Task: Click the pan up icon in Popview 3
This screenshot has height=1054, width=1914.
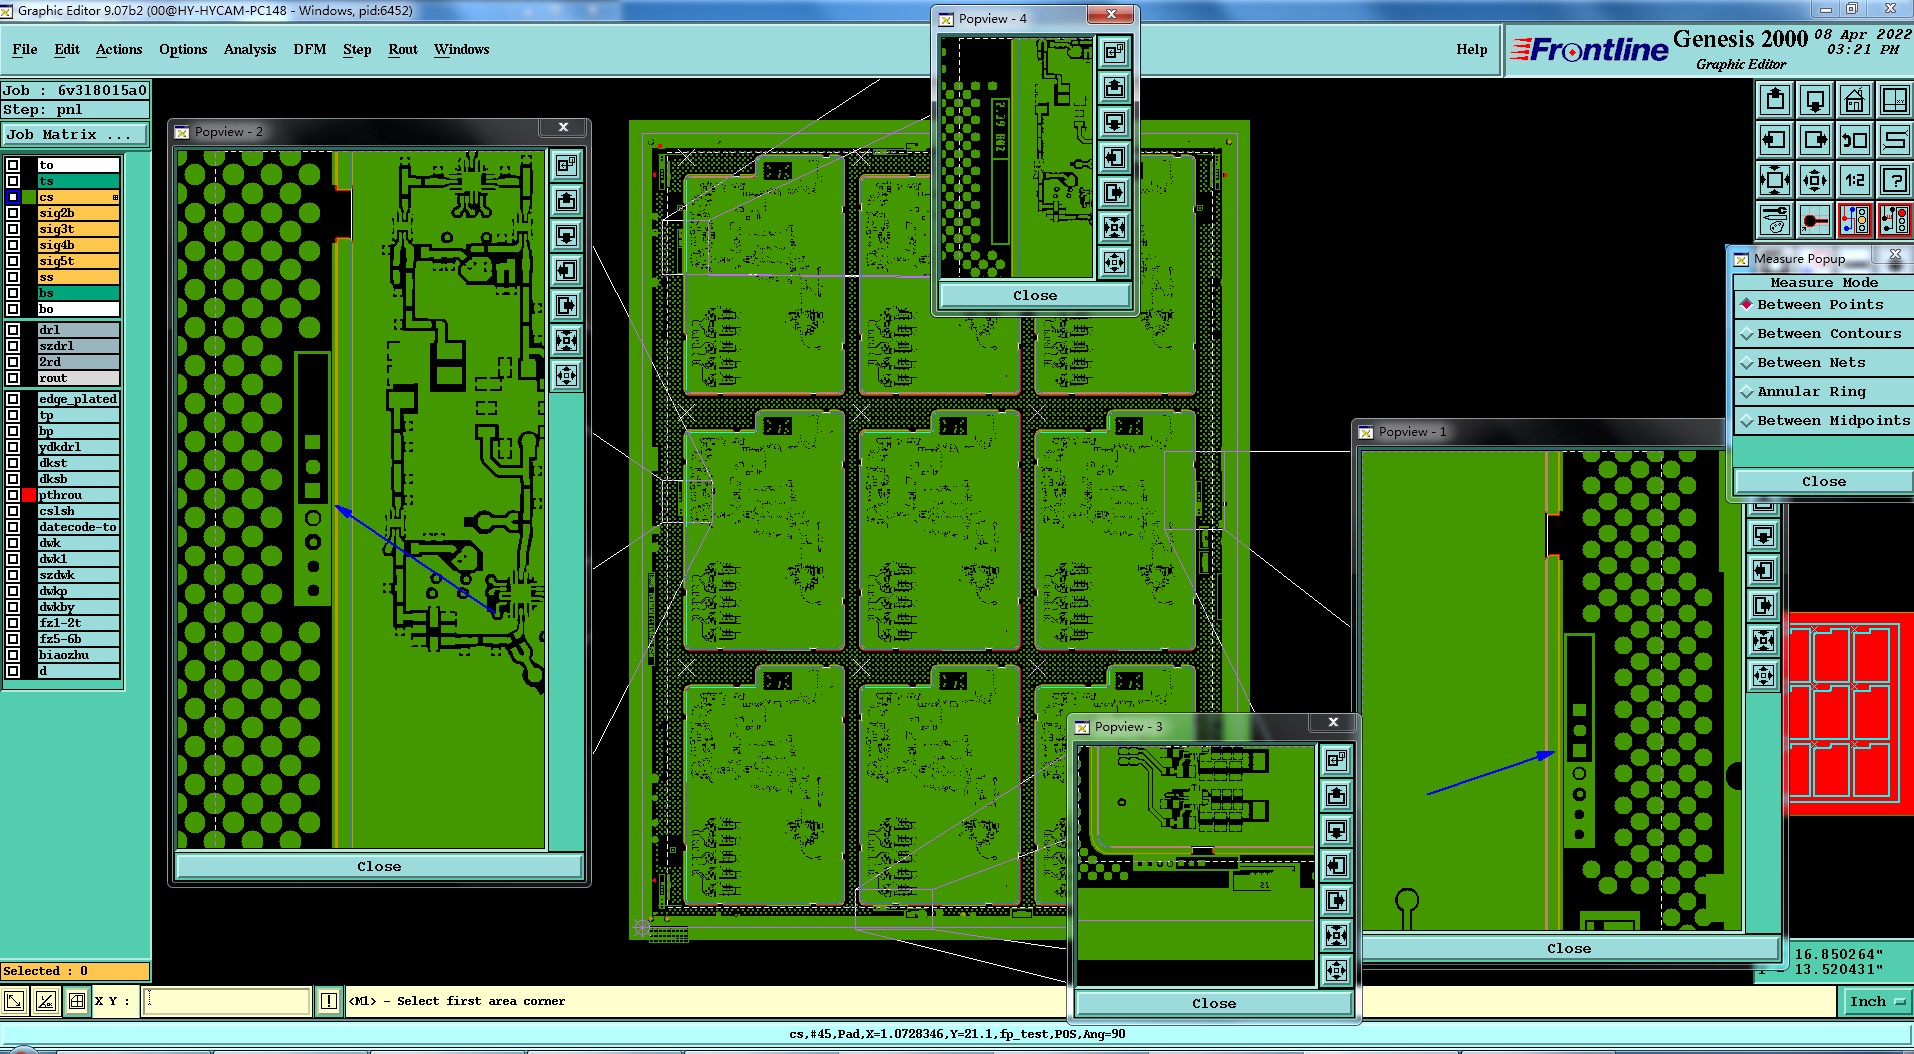Action: (x=1337, y=795)
